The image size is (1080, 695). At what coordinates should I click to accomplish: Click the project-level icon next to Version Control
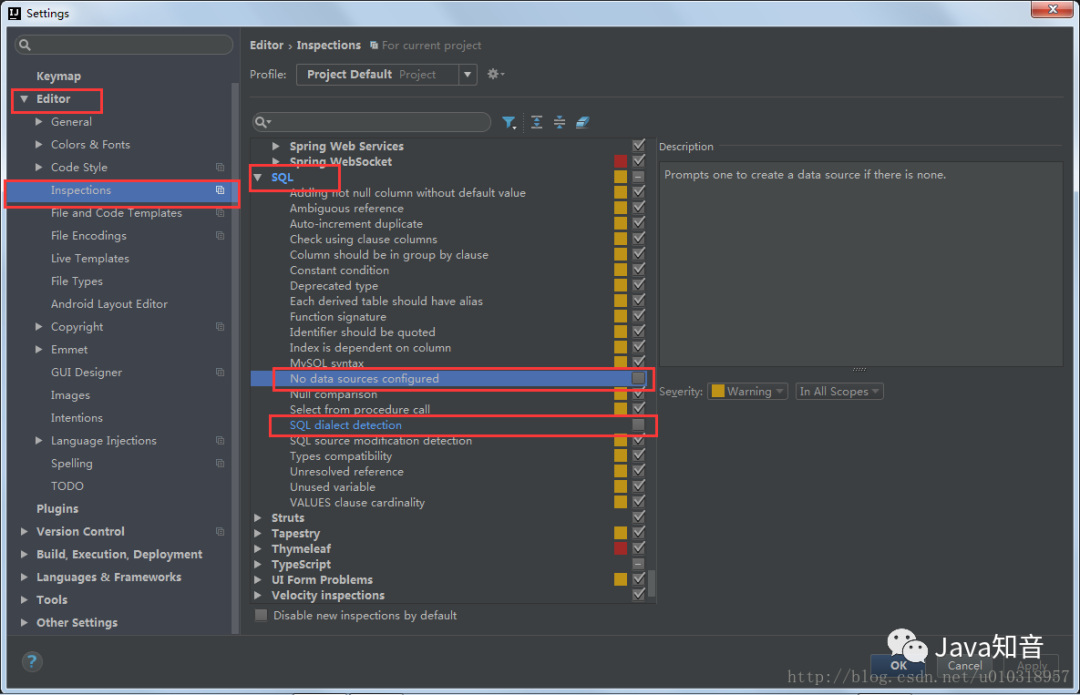tap(220, 531)
